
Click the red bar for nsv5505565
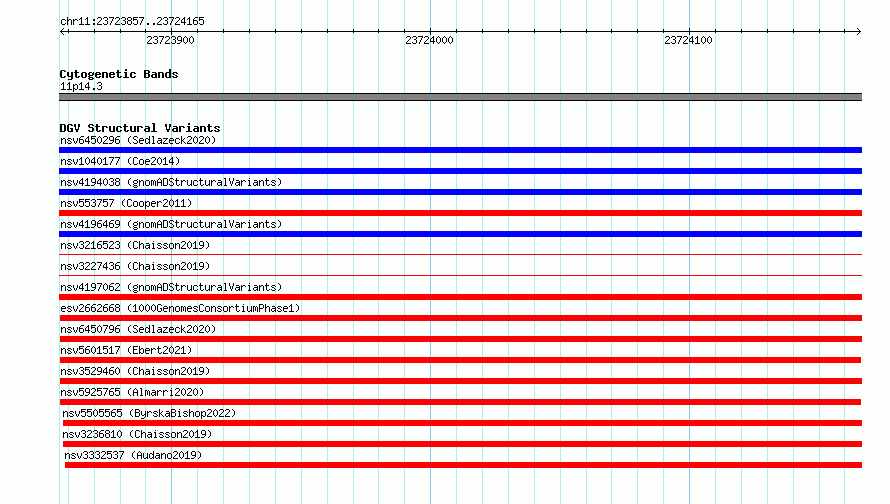(x=462, y=423)
